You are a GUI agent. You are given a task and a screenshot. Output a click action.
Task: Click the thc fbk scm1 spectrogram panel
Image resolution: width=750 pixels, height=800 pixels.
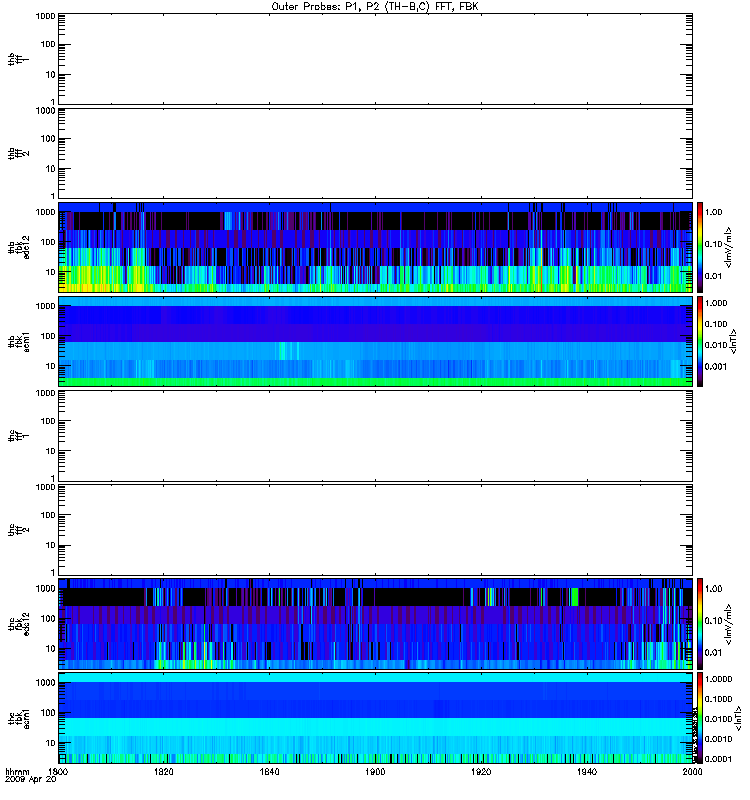pyautogui.click(x=375, y=718)
